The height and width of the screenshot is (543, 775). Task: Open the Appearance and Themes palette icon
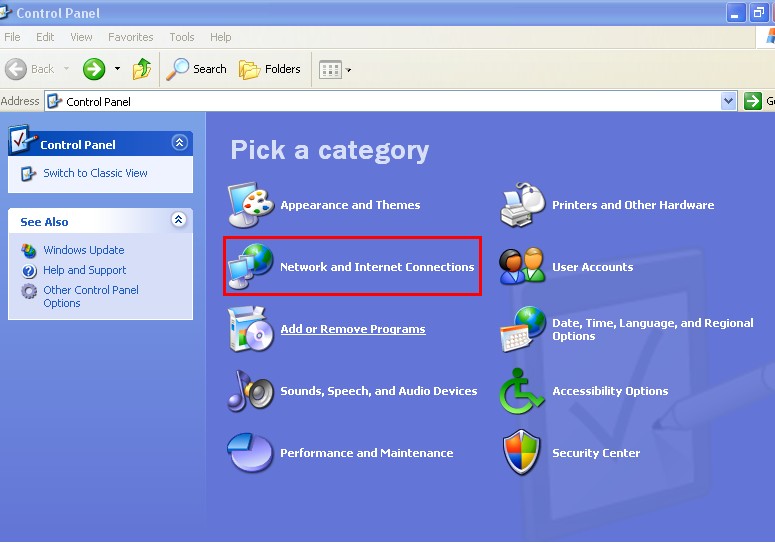click(x=251, y=205)
